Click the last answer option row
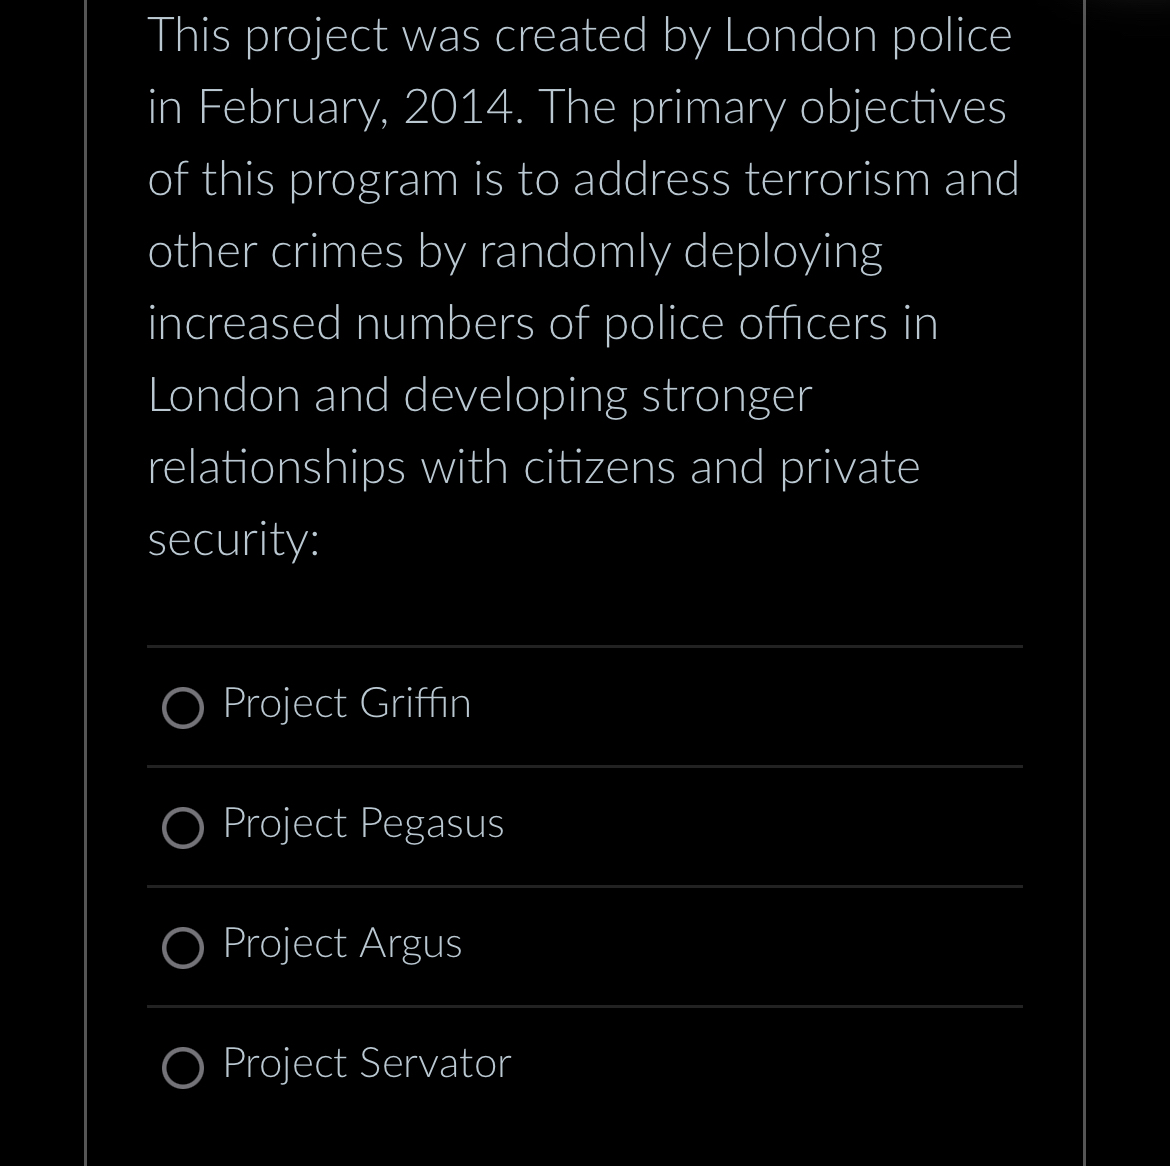This screenshot has height=1166, width=1170. click(585, 1066)
